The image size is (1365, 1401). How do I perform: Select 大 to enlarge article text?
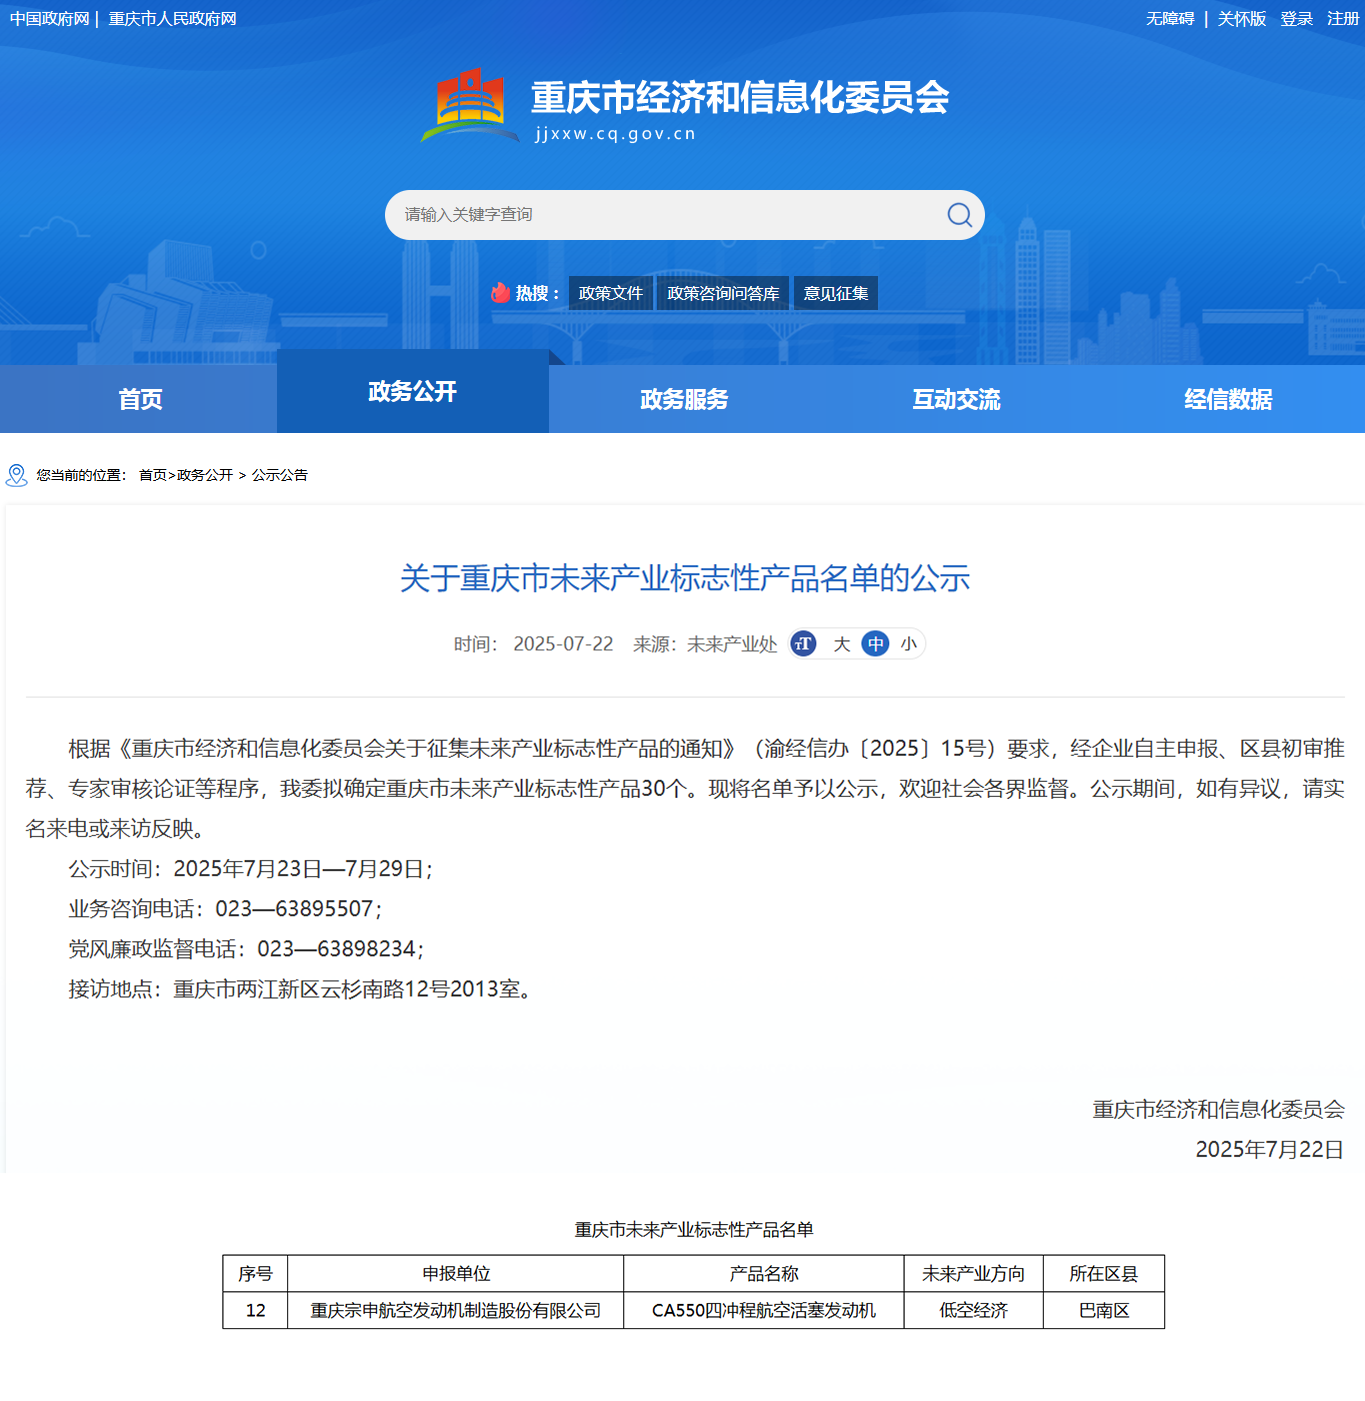click(x=842, y=644)
